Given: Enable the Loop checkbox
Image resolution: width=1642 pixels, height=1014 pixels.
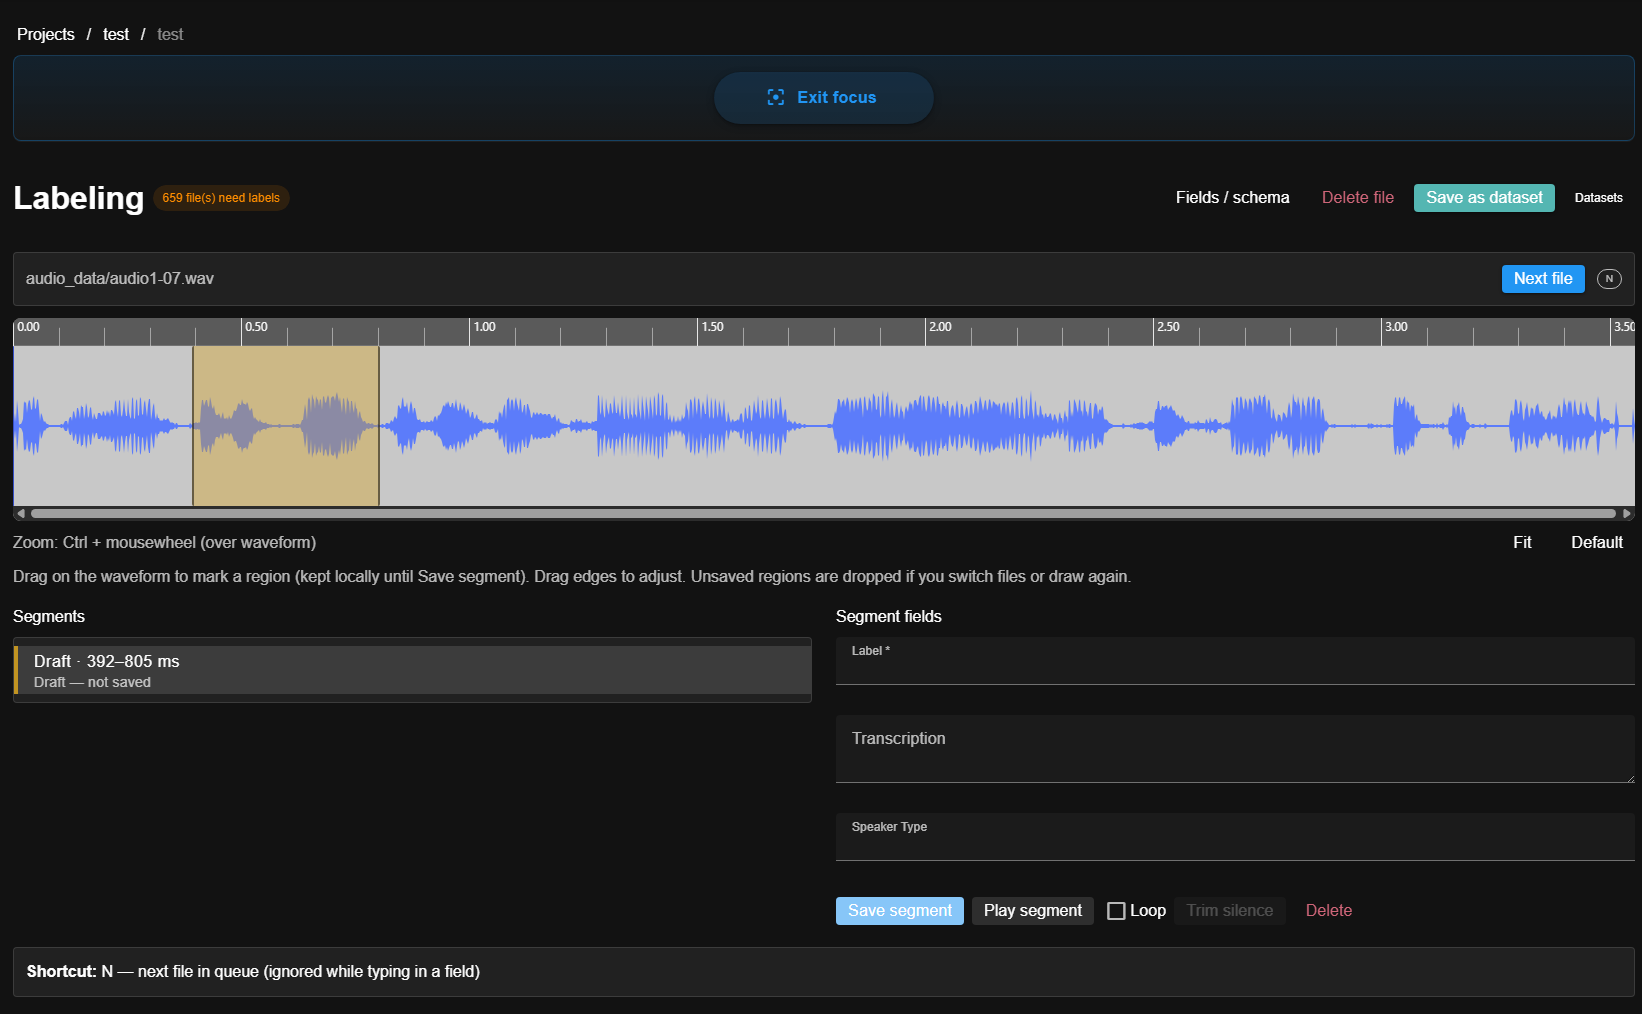Looking at the screenshot, I should click(1116, 911).
